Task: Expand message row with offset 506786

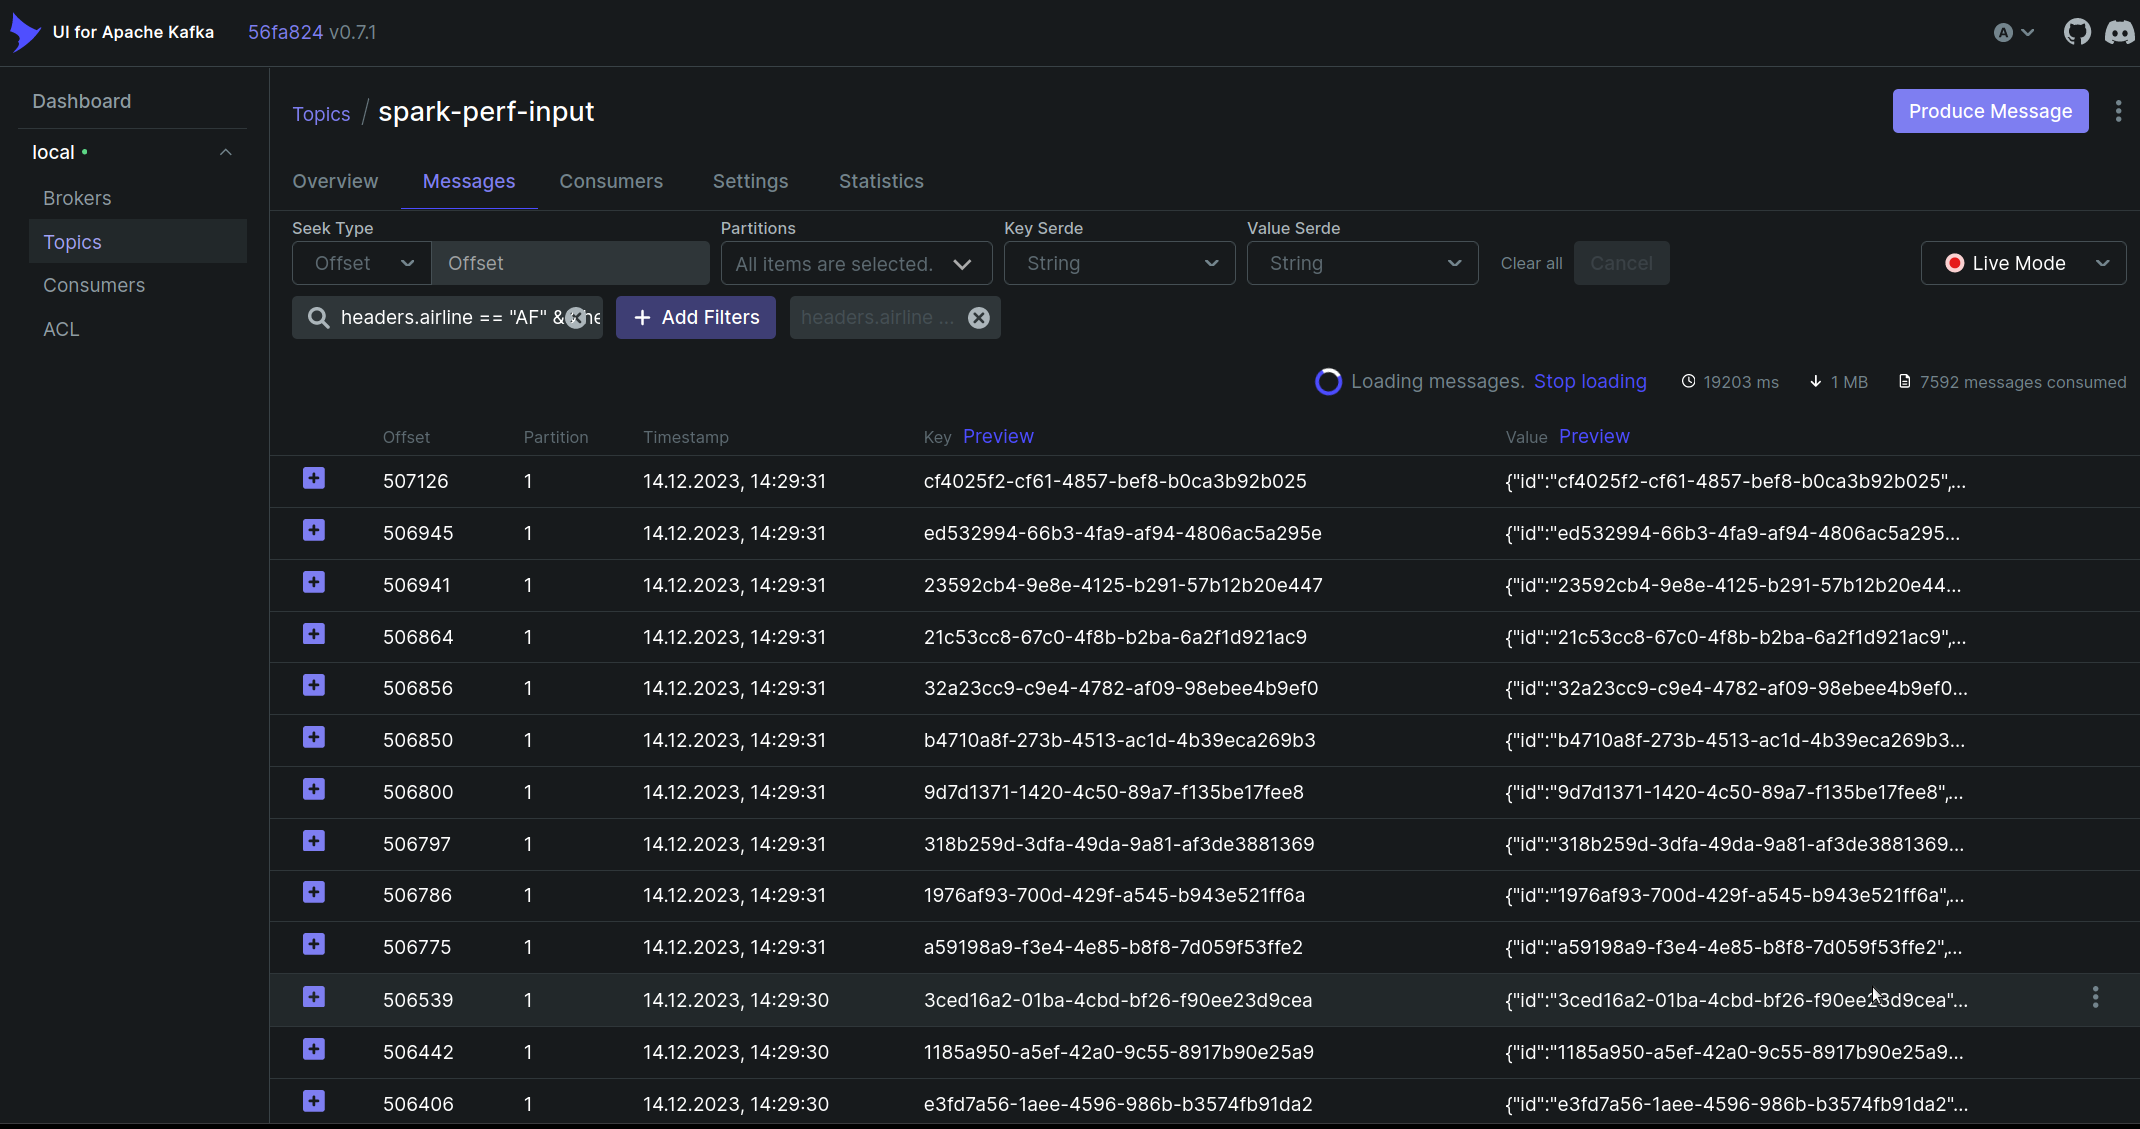Action: 314,893
